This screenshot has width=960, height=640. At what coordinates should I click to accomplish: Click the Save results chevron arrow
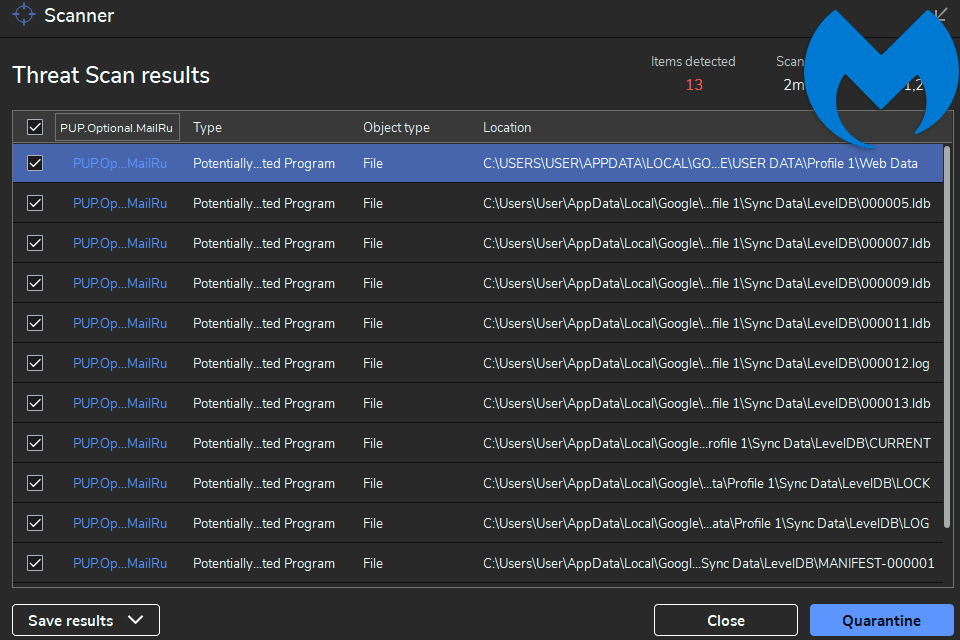pyautogui.click(x=137, y=620)
